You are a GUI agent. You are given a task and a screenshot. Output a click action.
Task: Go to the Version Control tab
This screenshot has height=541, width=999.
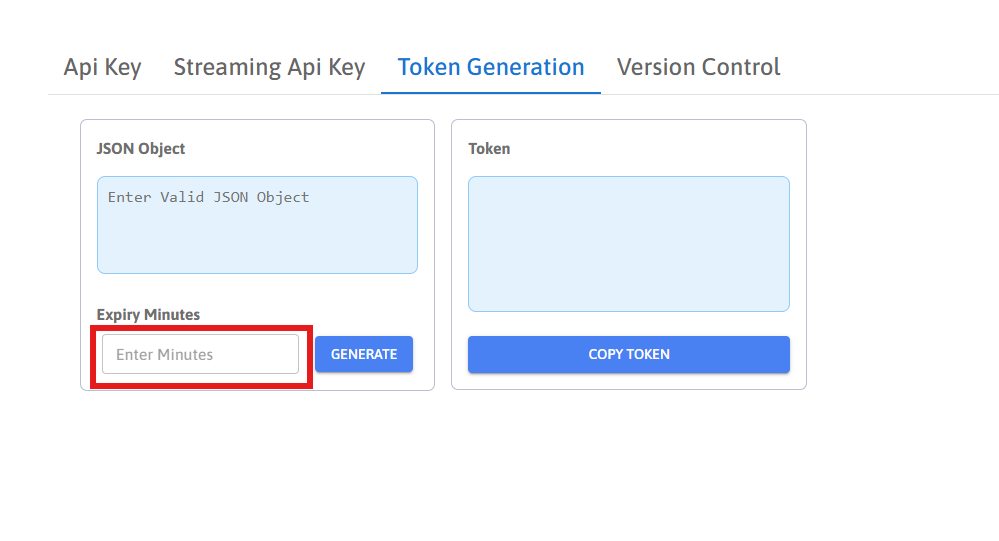click(x=698, y=67)
